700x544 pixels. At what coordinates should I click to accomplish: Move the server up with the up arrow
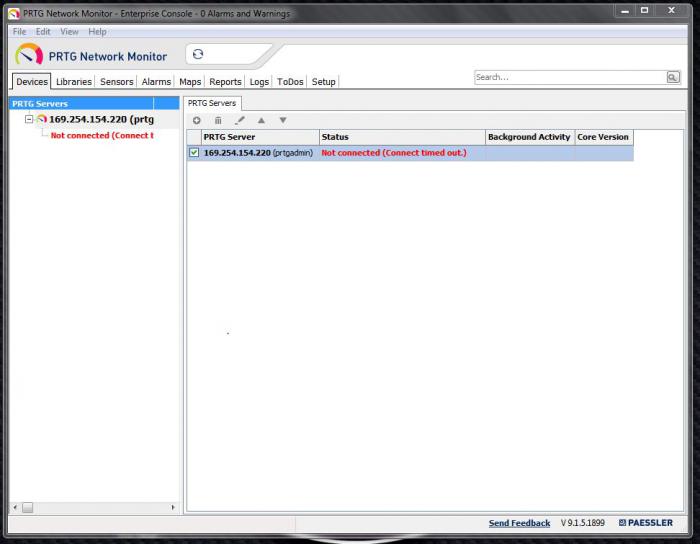point(261,120)
